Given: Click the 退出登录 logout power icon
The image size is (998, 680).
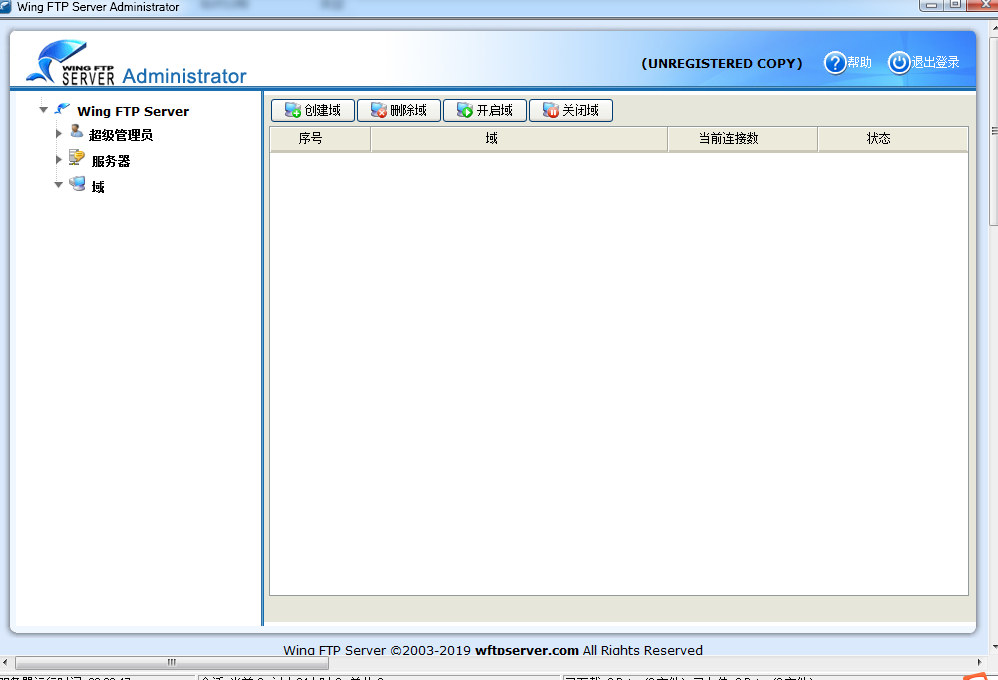Looking at the screenshot, I should point(899,62).
